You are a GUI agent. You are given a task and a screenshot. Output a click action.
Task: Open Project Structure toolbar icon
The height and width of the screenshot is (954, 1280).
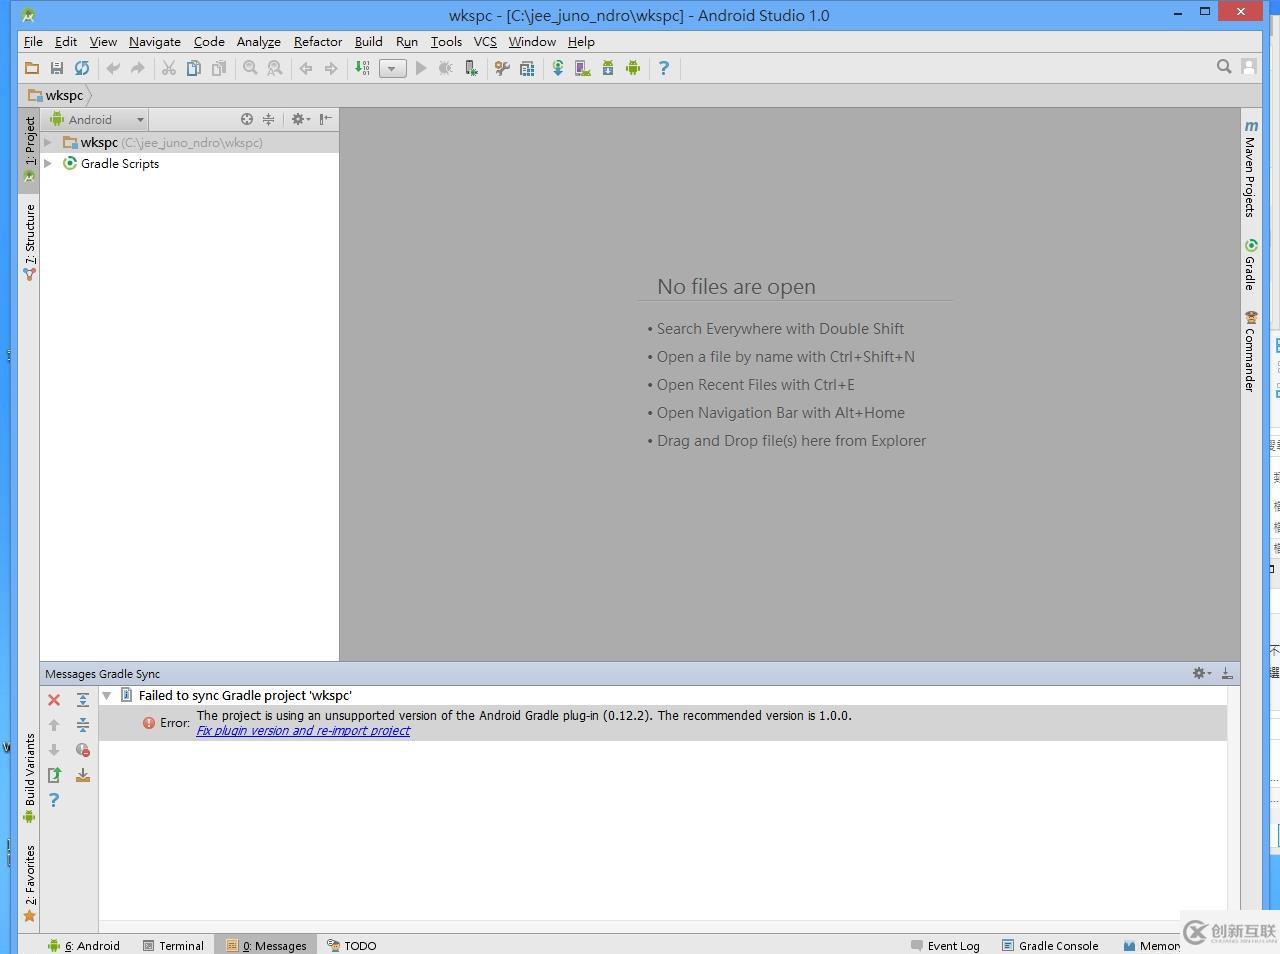pos(527,68)
